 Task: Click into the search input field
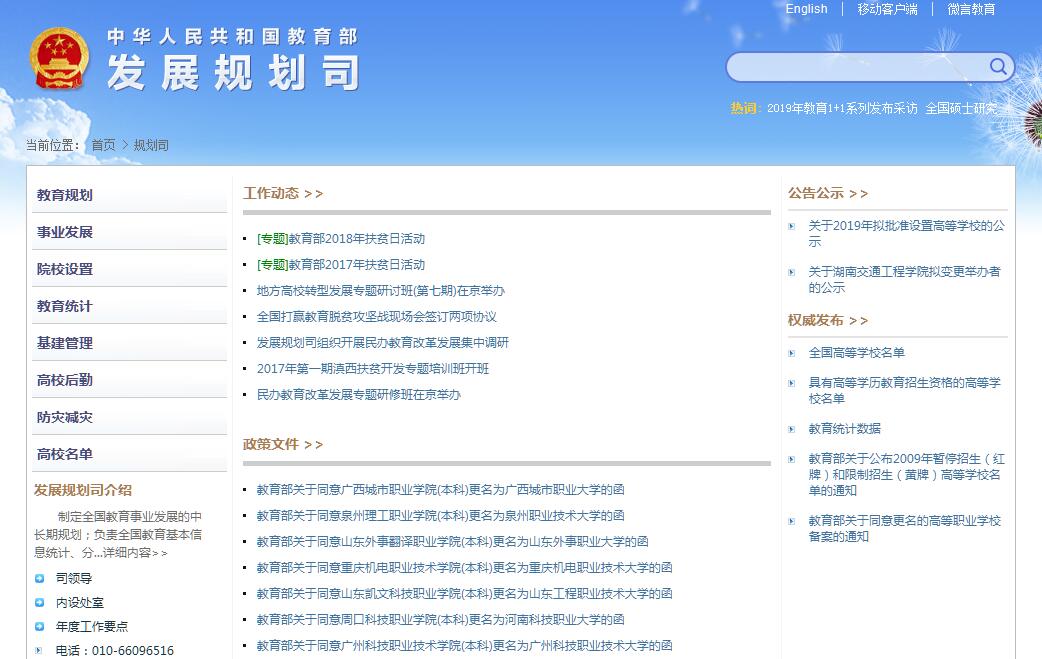pyautogui.click(x=857, y=67)
